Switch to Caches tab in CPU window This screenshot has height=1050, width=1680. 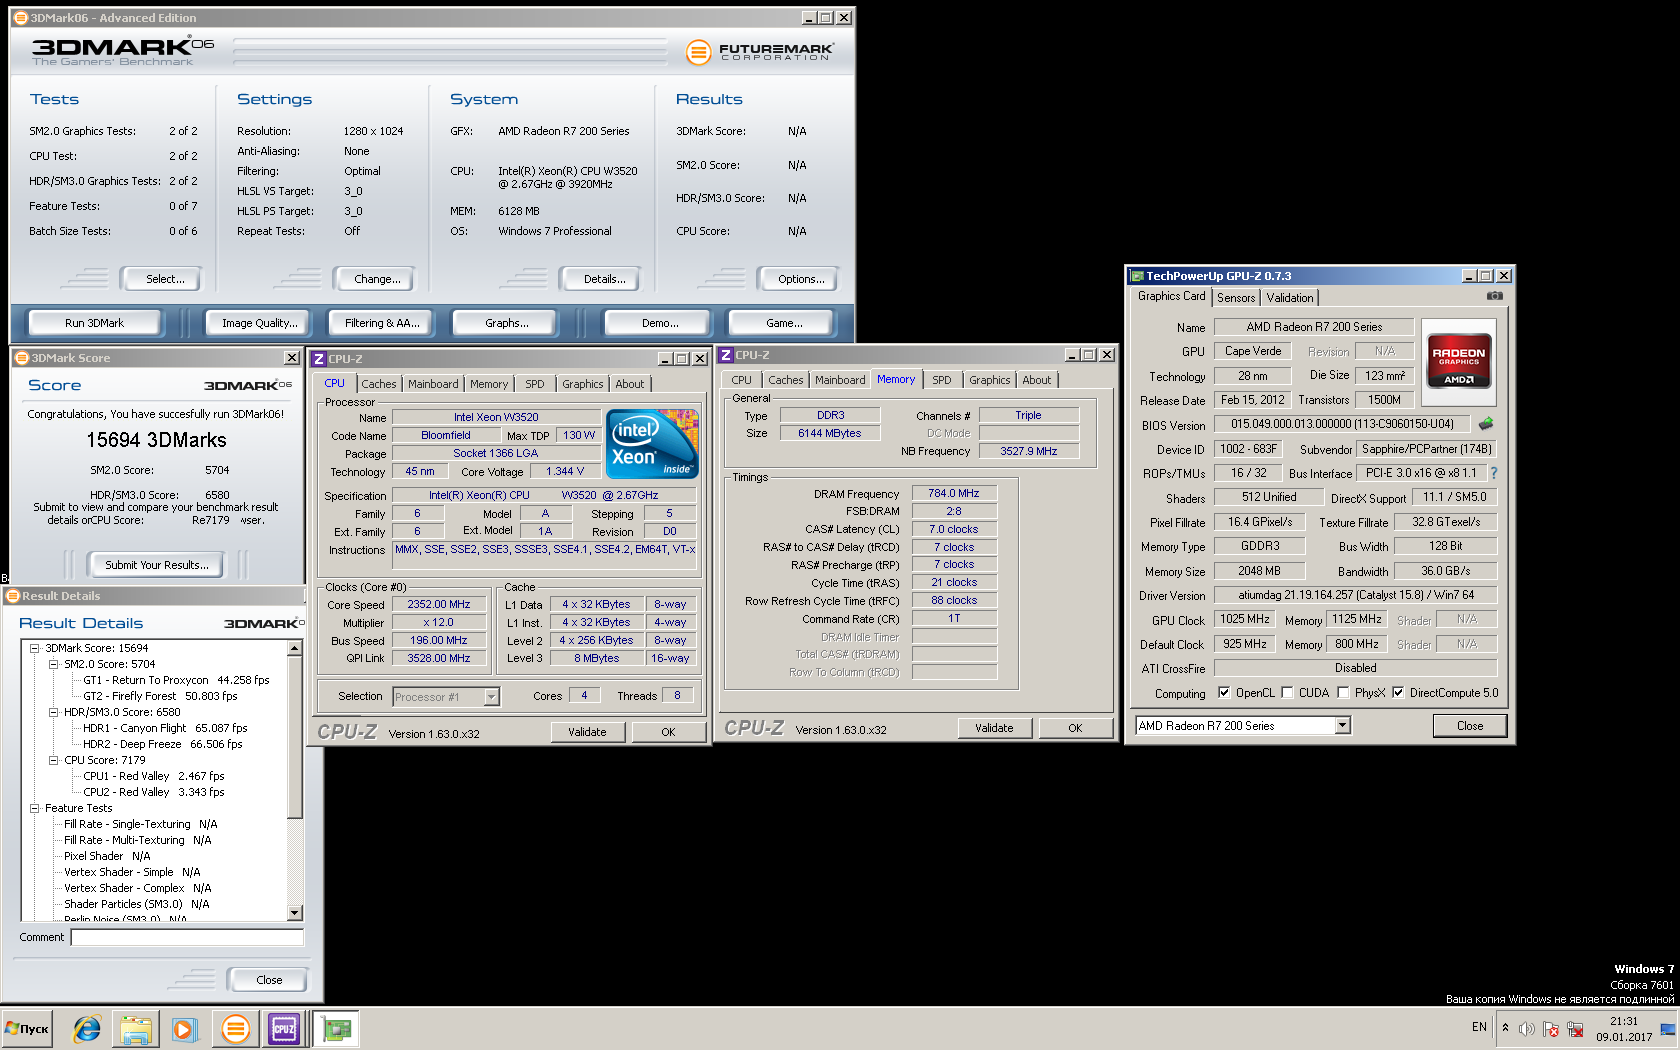(378, 384)
